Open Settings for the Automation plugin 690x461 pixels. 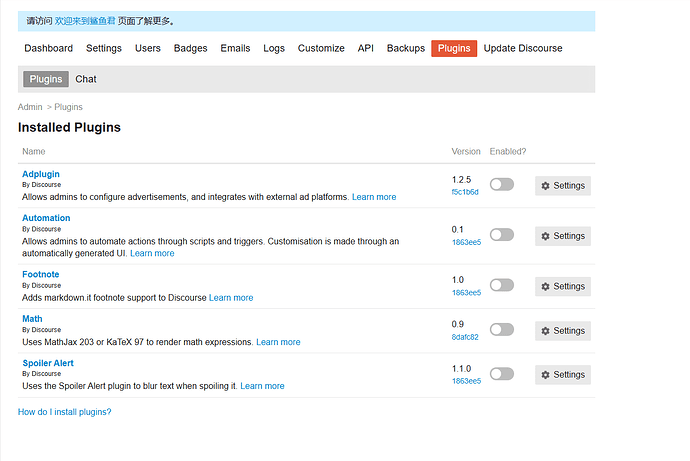pyautogui.click(x=563, y=236)
